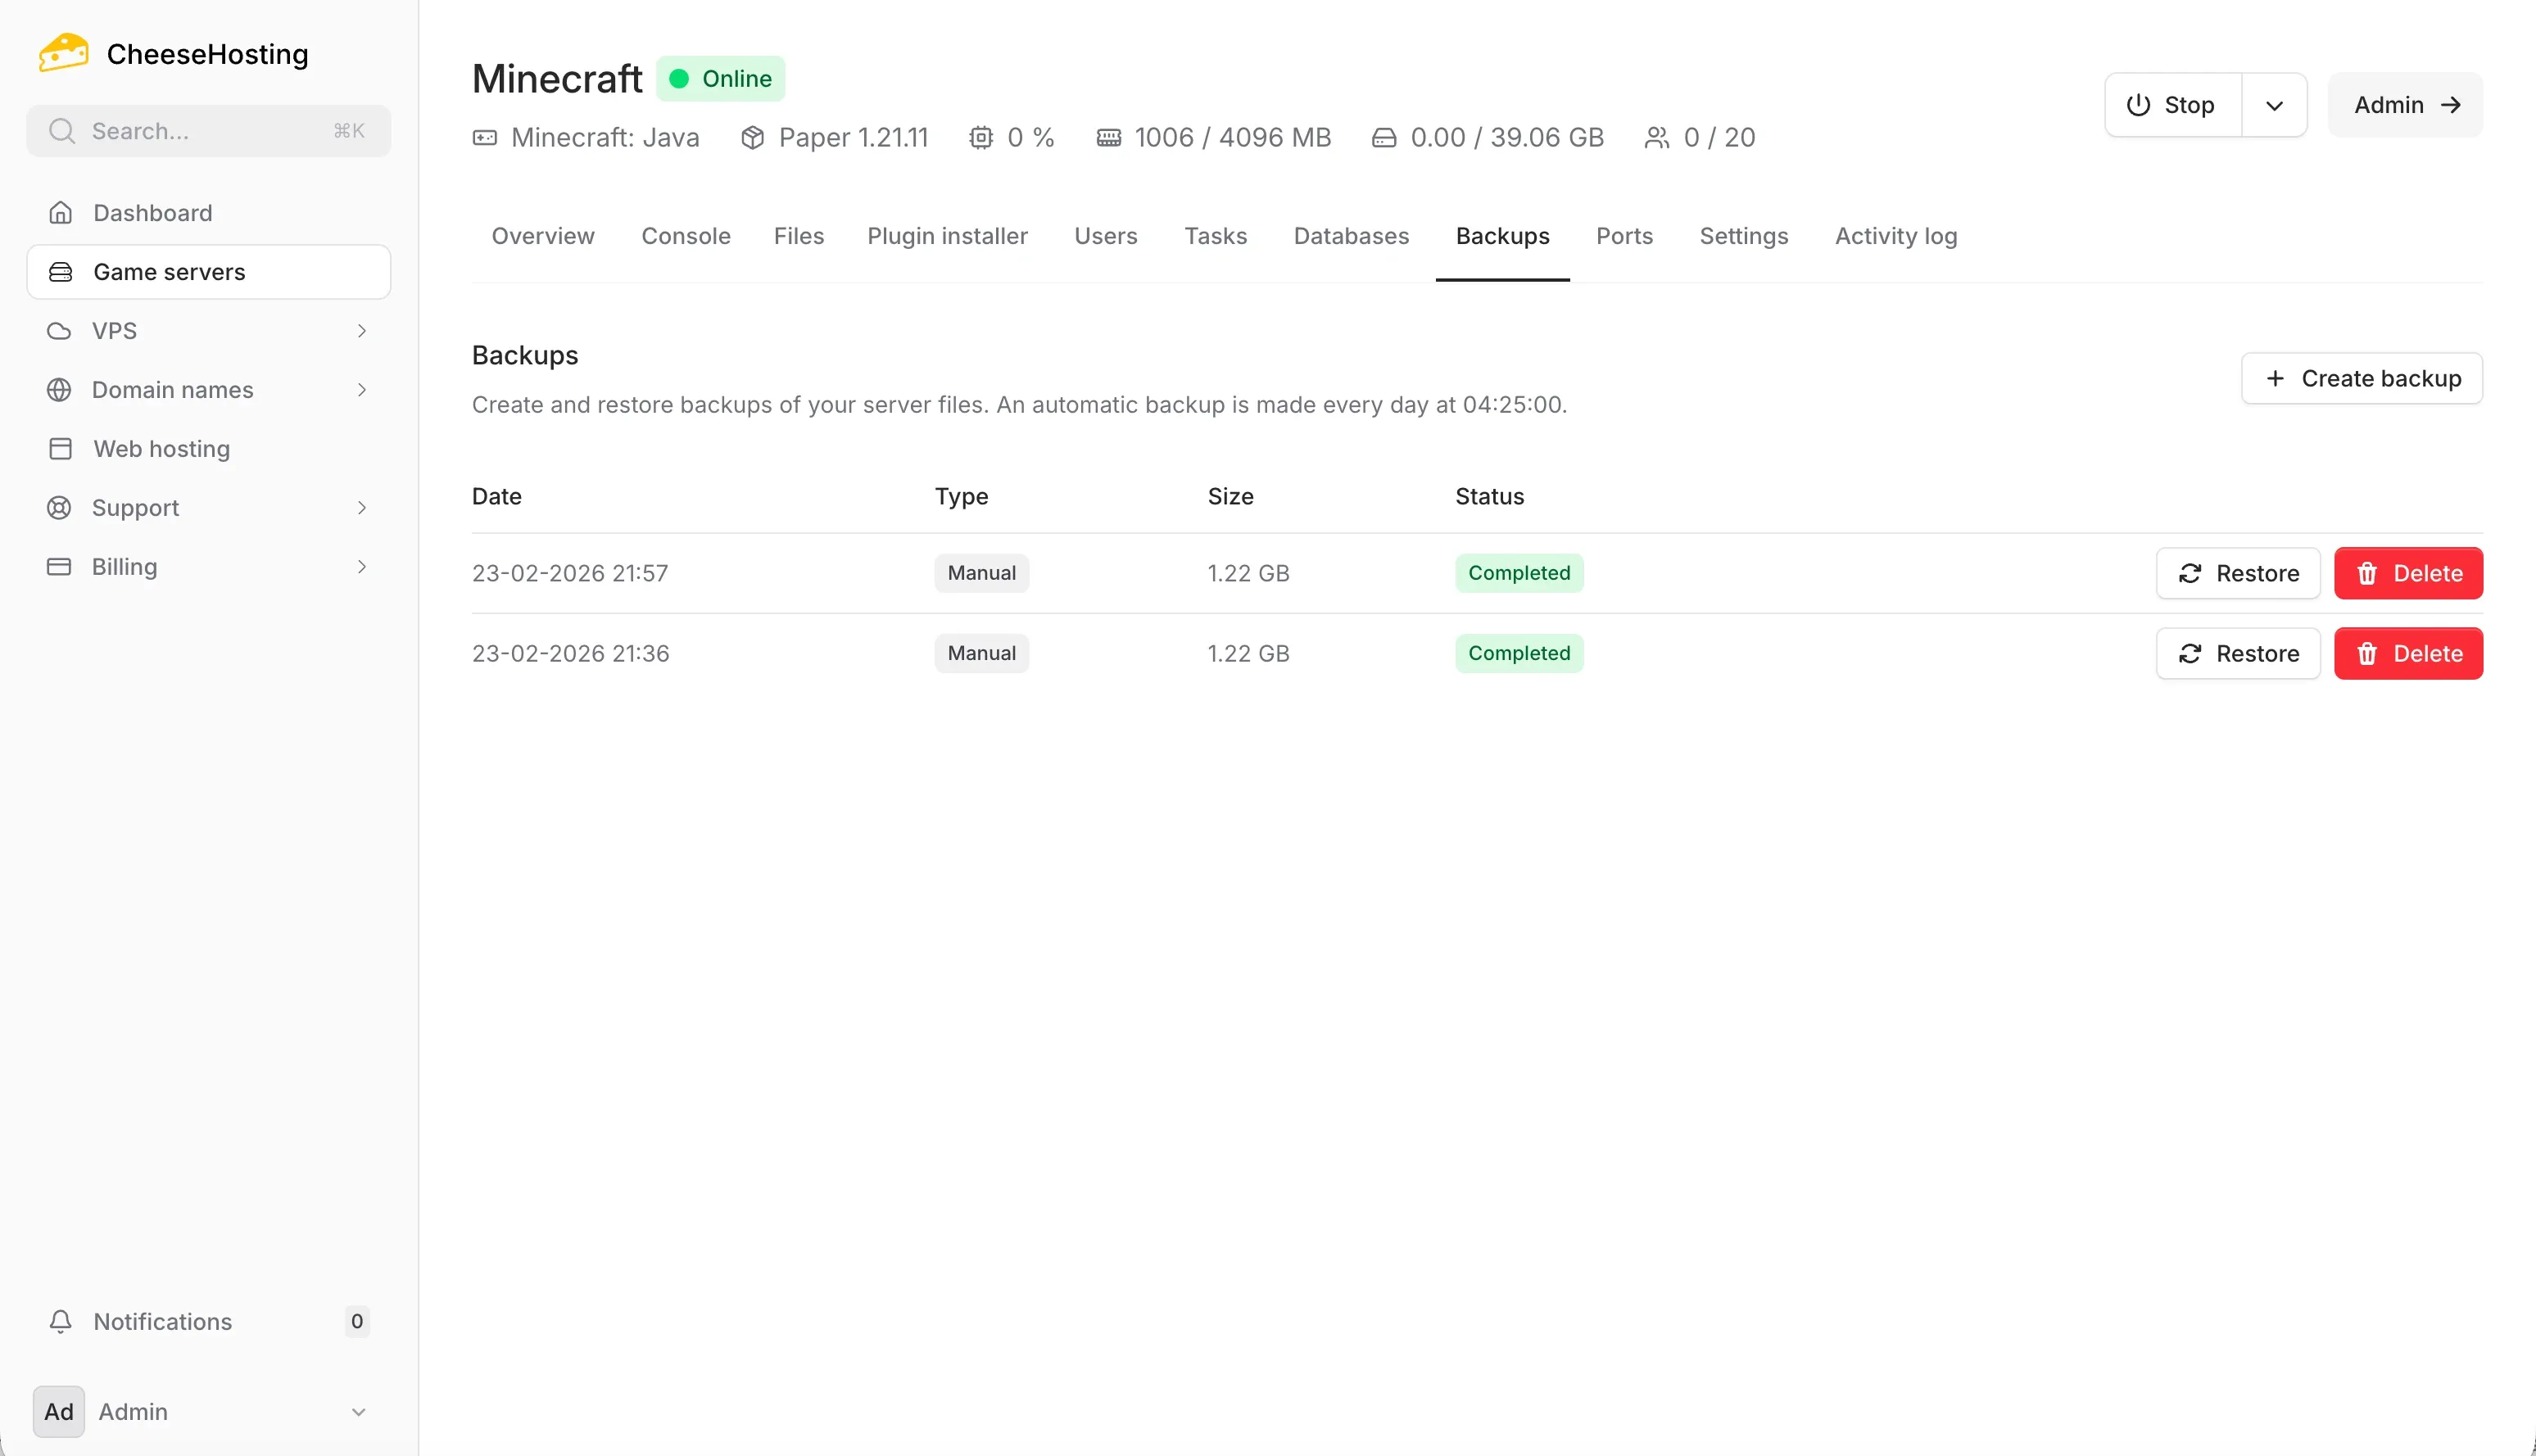2536x1456 pixels.
Task: Click the Admin button with arrow
Action: pos(2405,104)
